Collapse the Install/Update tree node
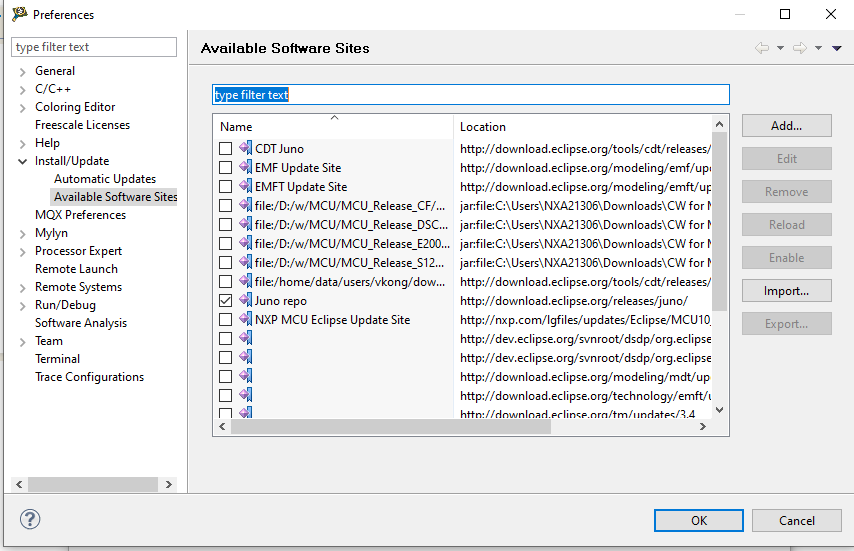The height and width of the screenshot is (551, 854). tap(22, 161)
